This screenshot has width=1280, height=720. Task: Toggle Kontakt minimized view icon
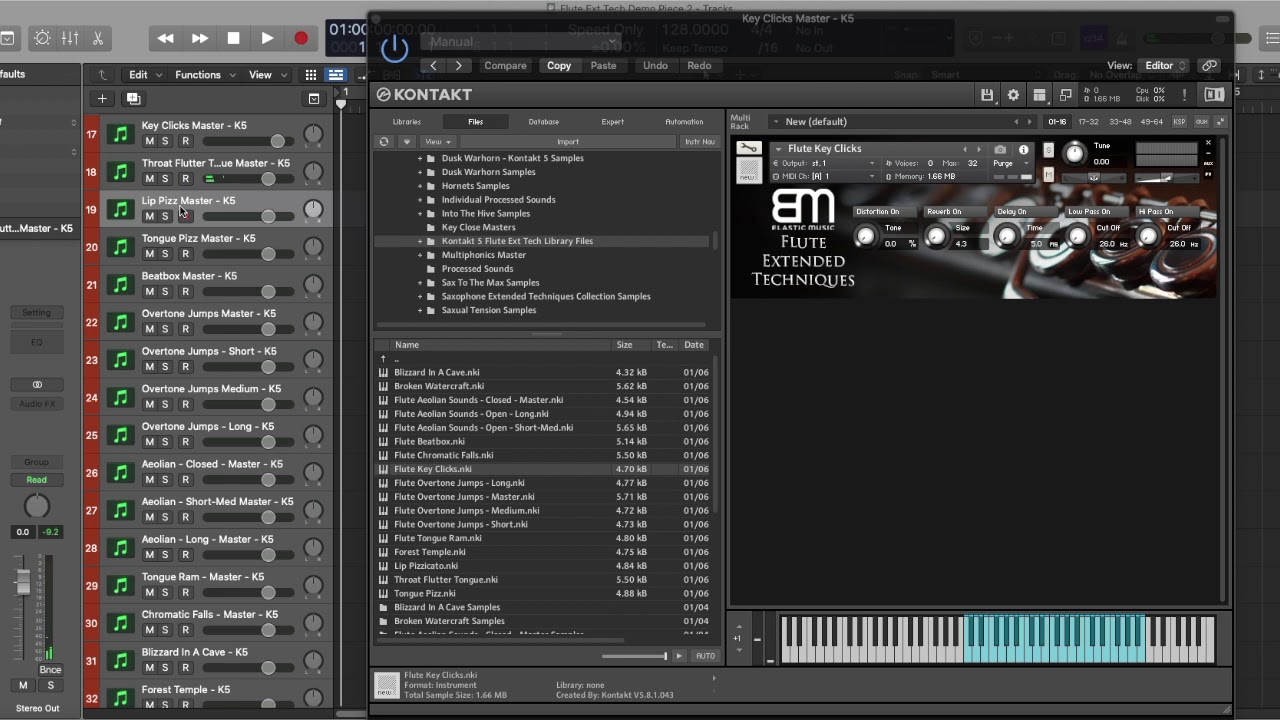click(x=1065, y=95)
